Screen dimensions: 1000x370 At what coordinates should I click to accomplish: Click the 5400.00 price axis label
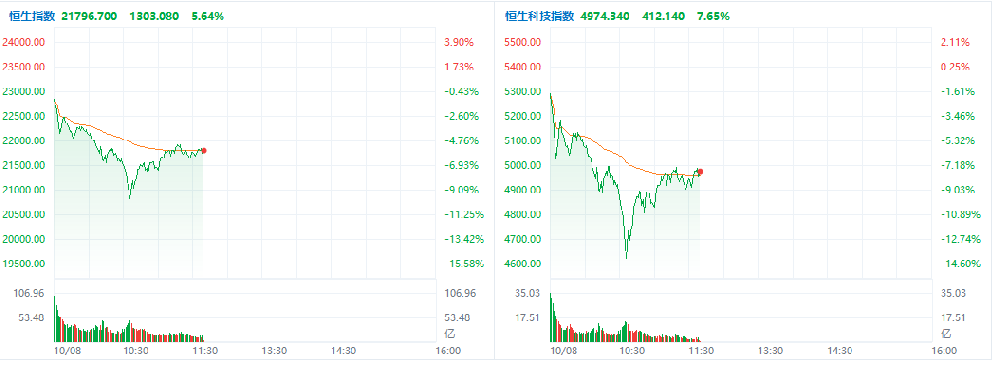522,66
